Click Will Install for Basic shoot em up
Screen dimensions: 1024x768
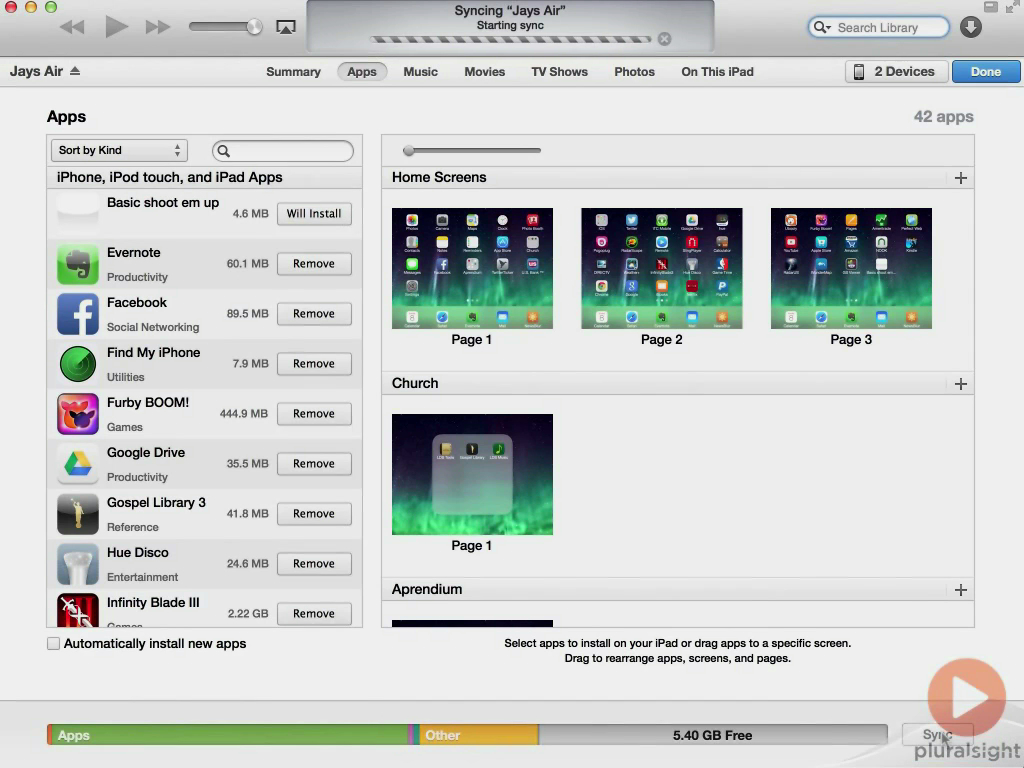pos(314,214)
